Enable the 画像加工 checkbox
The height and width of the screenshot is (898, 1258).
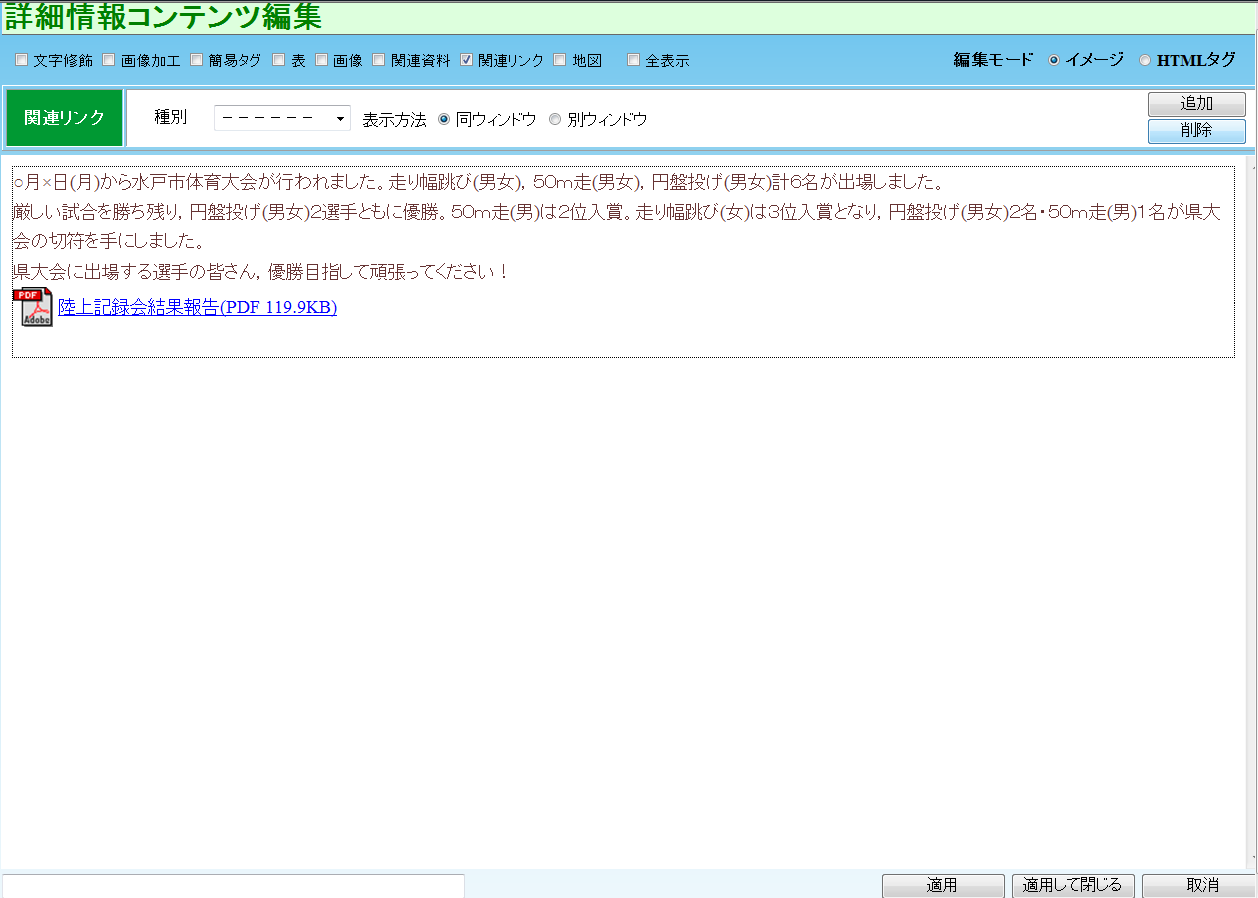point(109,60)
